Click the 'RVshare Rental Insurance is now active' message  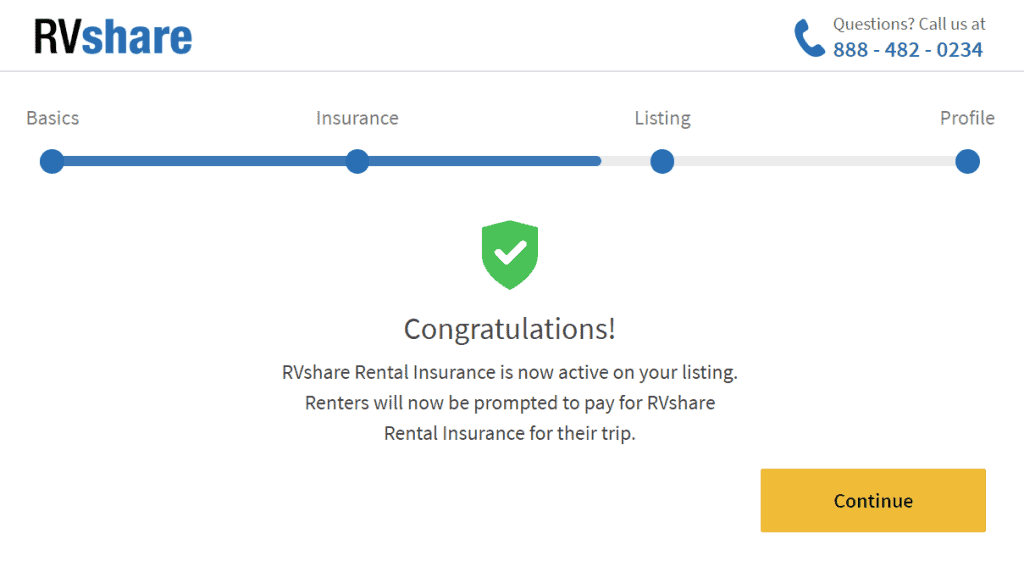coord(510,372)
